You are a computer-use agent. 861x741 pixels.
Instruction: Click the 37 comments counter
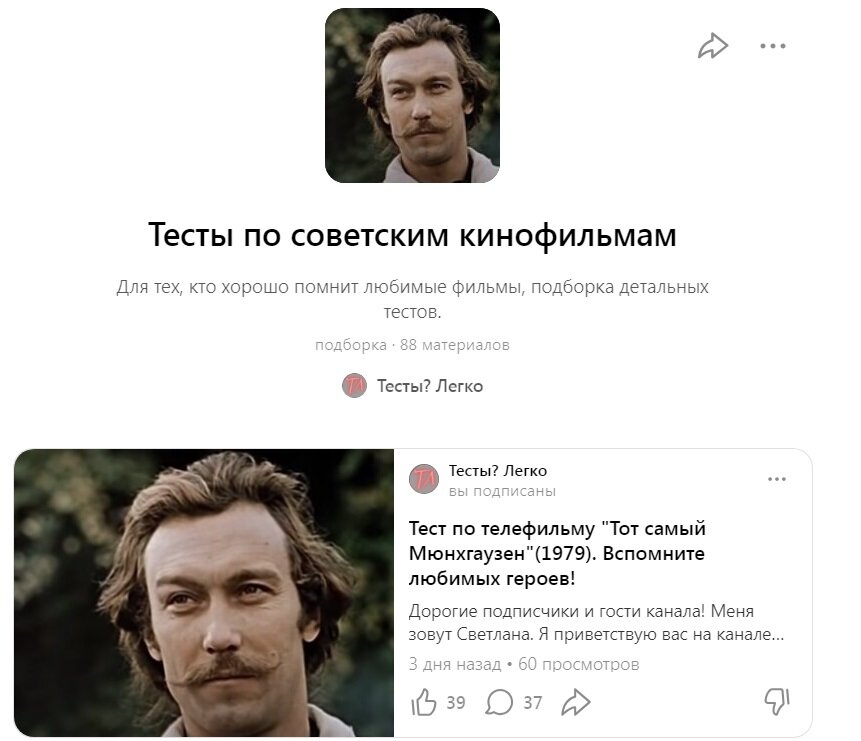[532, 703]
